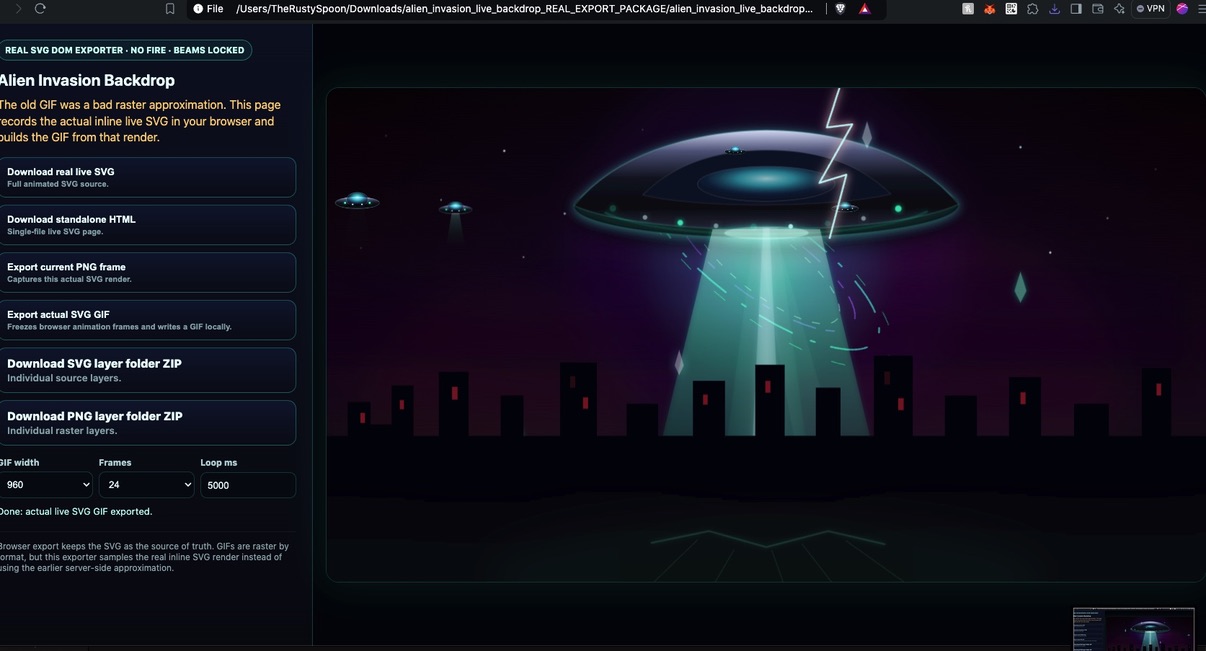Click the Alien Invasion Backdrop heading
Screen dimensions: 1206x651
tap(86, 80)
